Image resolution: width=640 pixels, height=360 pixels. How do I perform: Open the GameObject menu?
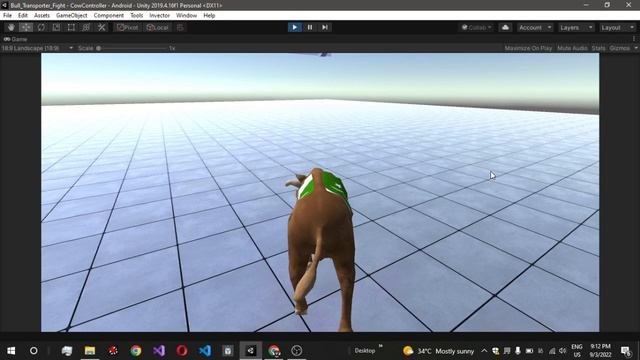(71, 16)
